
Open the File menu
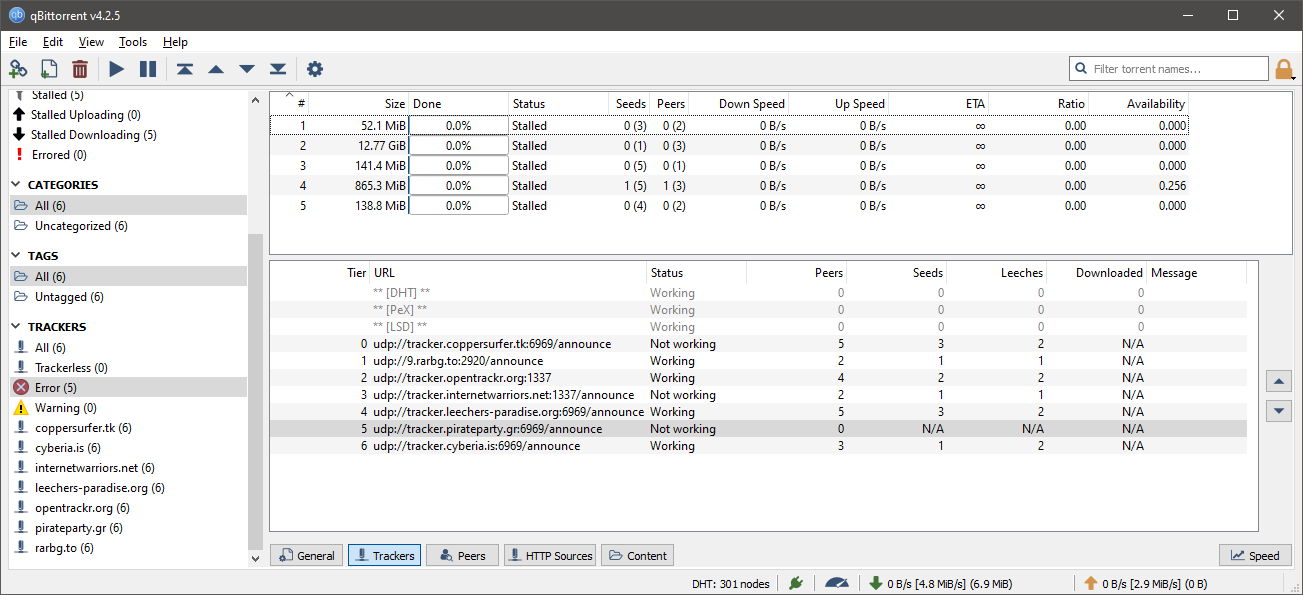pos(18,42)
